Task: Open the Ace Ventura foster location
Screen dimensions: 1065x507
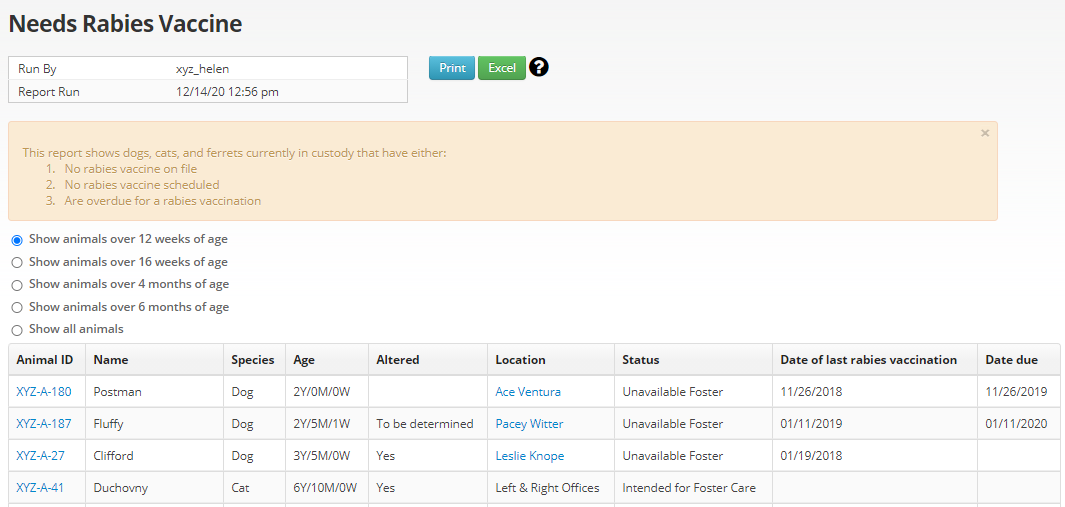Action: click(528, 392)
